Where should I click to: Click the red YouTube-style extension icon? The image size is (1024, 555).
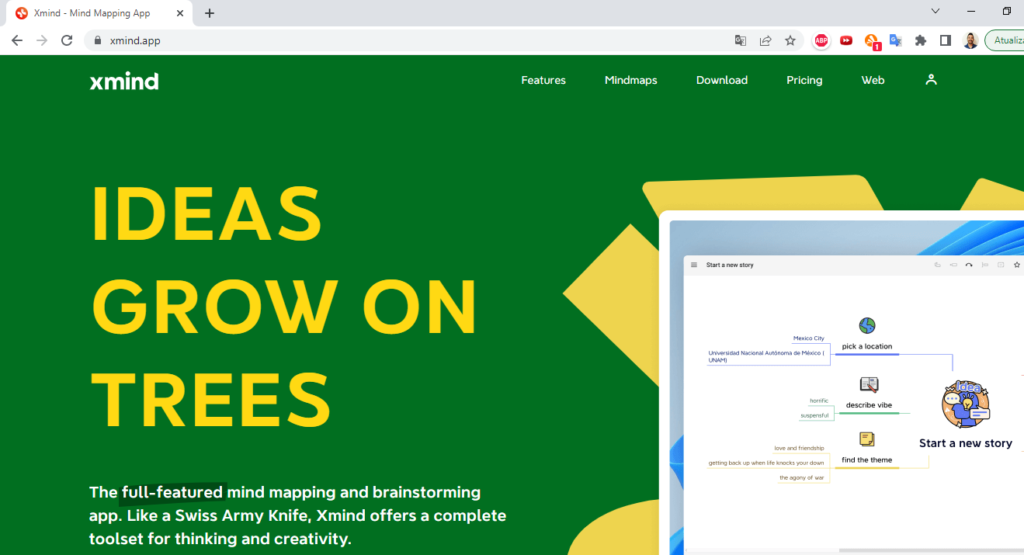click(x=846, y=40)
